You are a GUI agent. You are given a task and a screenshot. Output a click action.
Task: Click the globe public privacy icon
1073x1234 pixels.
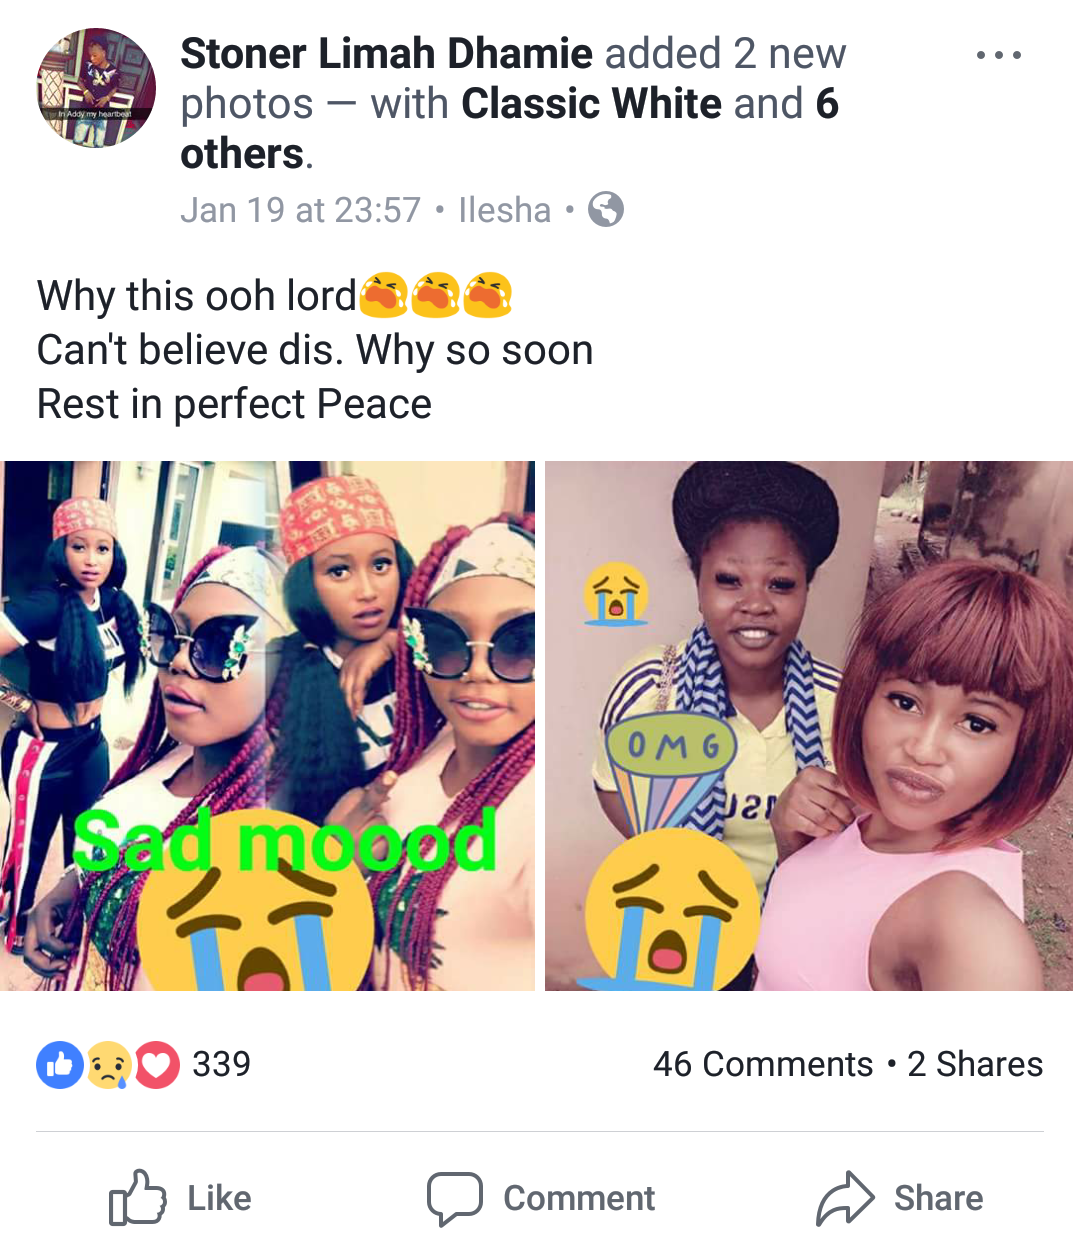tap(606, 210)
